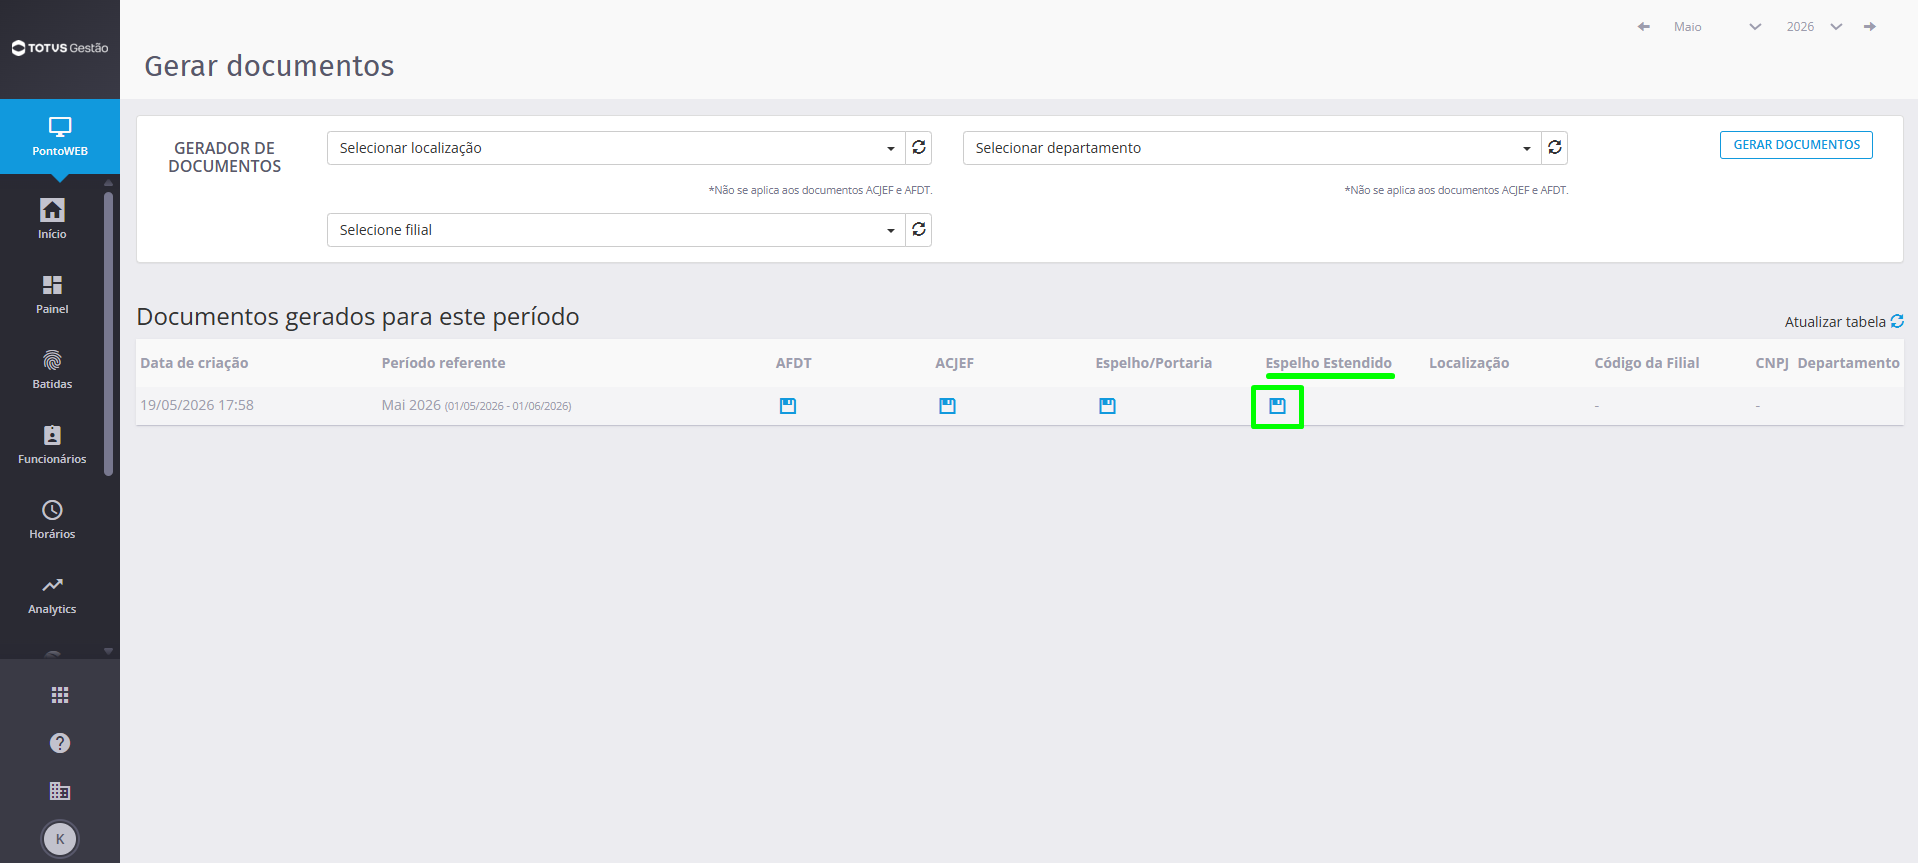Open the apps grid icon
1918x863 pixels.
pyautogui.click(x=60, y=695)
